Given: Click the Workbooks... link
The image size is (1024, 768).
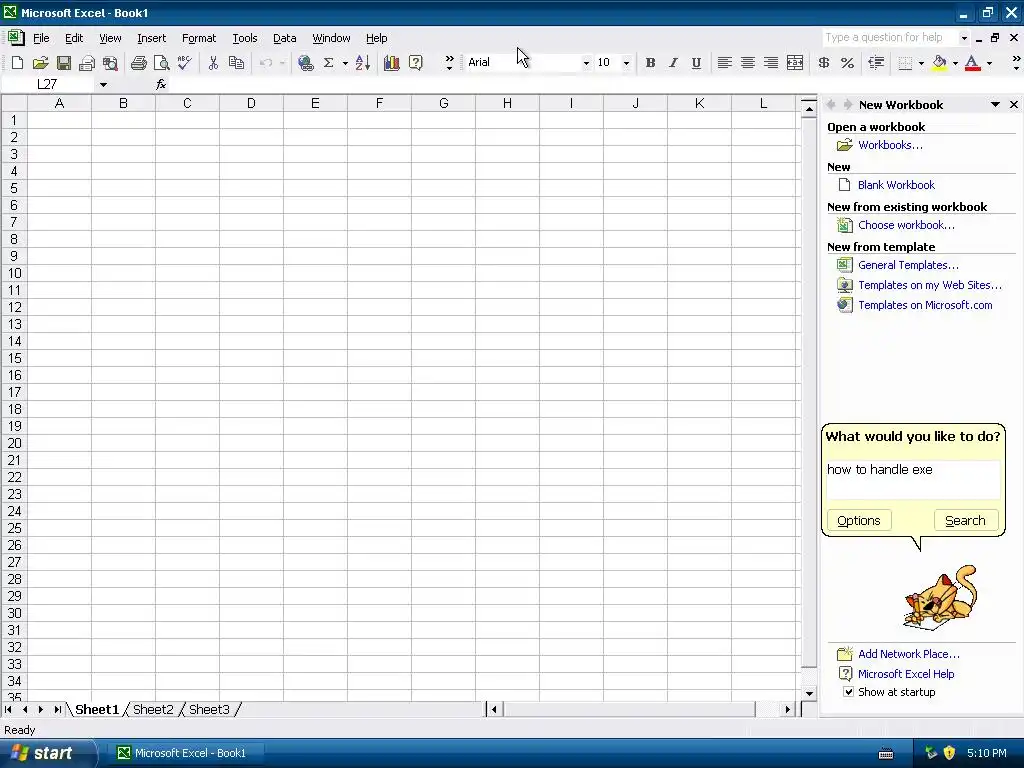Looking at the screenshot, I should pos(890,145).
